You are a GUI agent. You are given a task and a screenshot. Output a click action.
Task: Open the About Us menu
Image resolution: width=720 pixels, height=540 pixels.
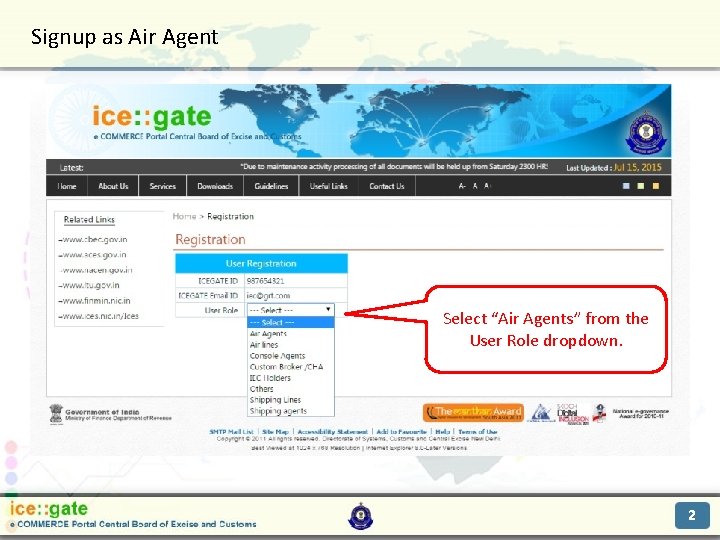point(113,186)
